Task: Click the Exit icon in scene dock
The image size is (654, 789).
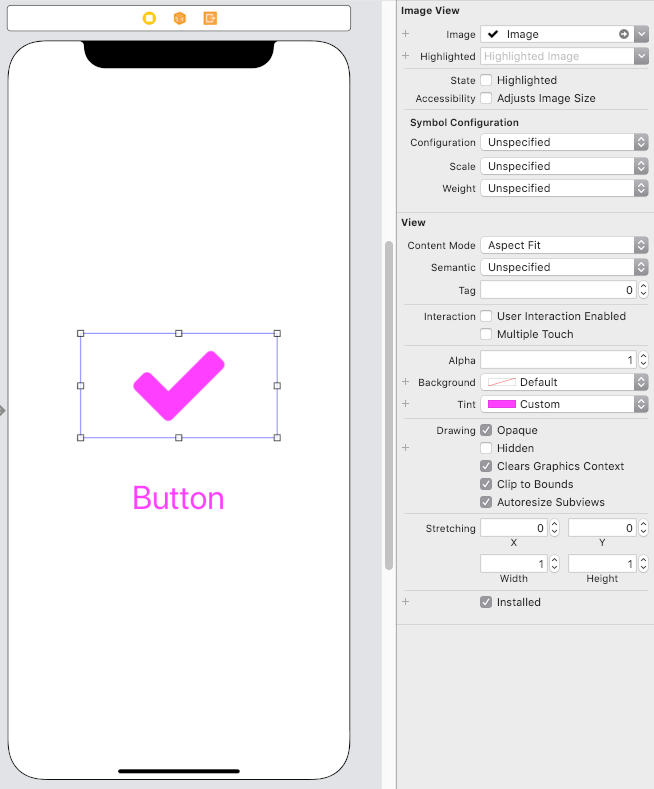Action: tap(210, 19)
